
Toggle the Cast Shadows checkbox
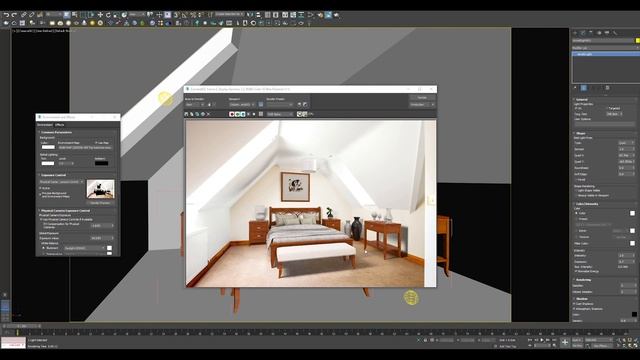tap(574, 303)
